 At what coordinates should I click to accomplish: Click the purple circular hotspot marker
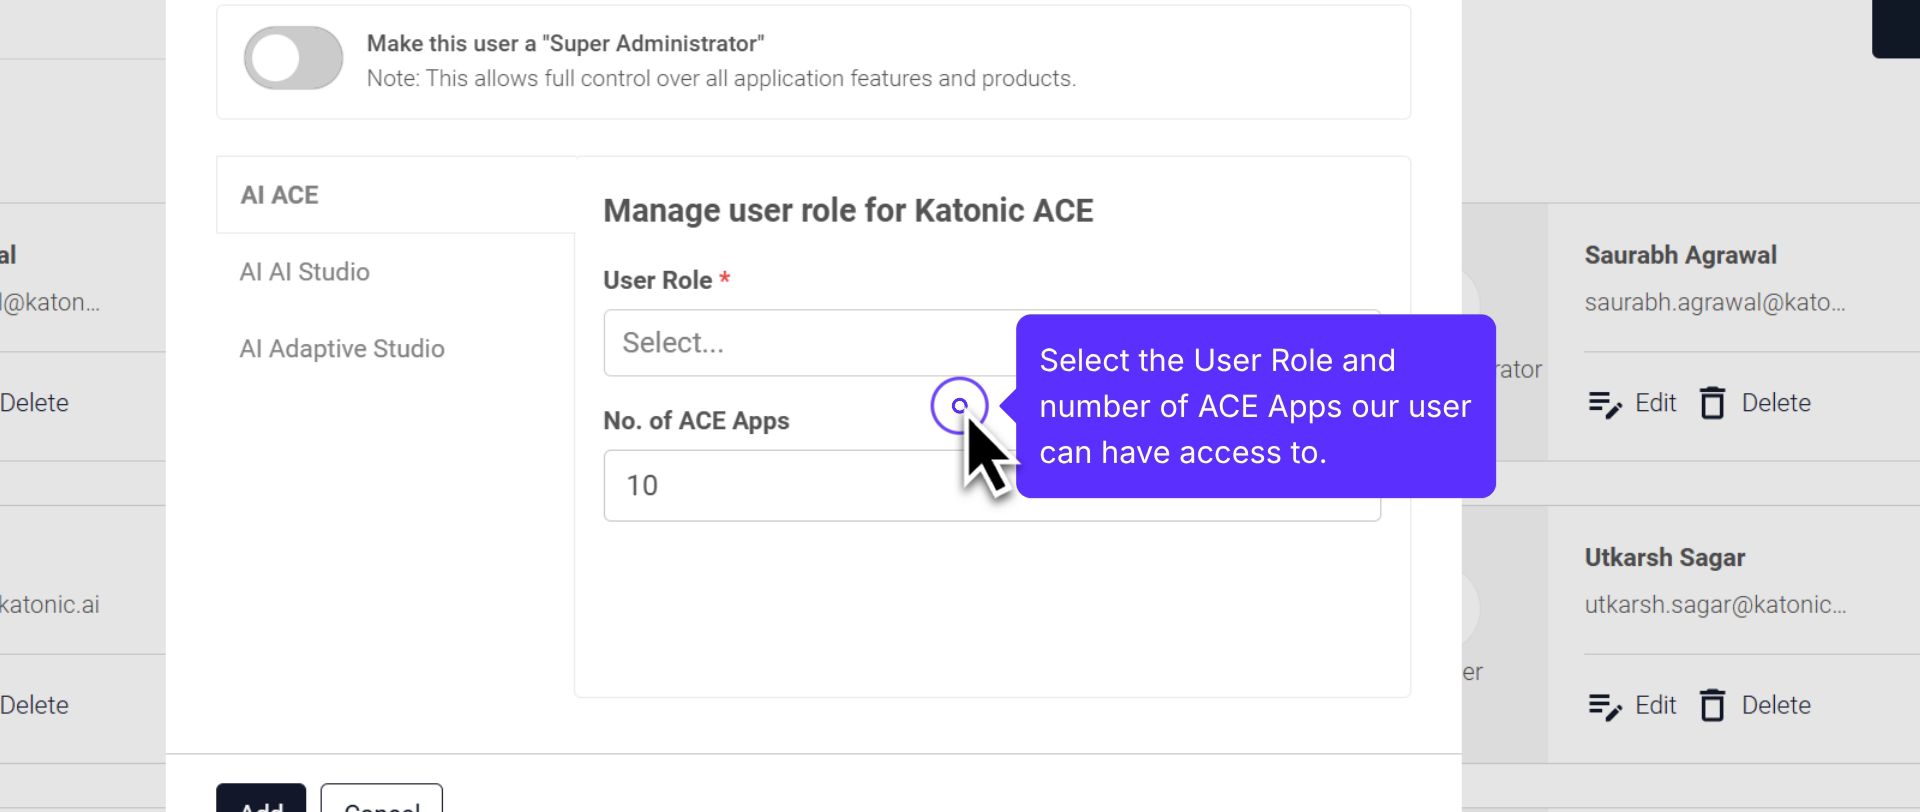click(959, 405)
